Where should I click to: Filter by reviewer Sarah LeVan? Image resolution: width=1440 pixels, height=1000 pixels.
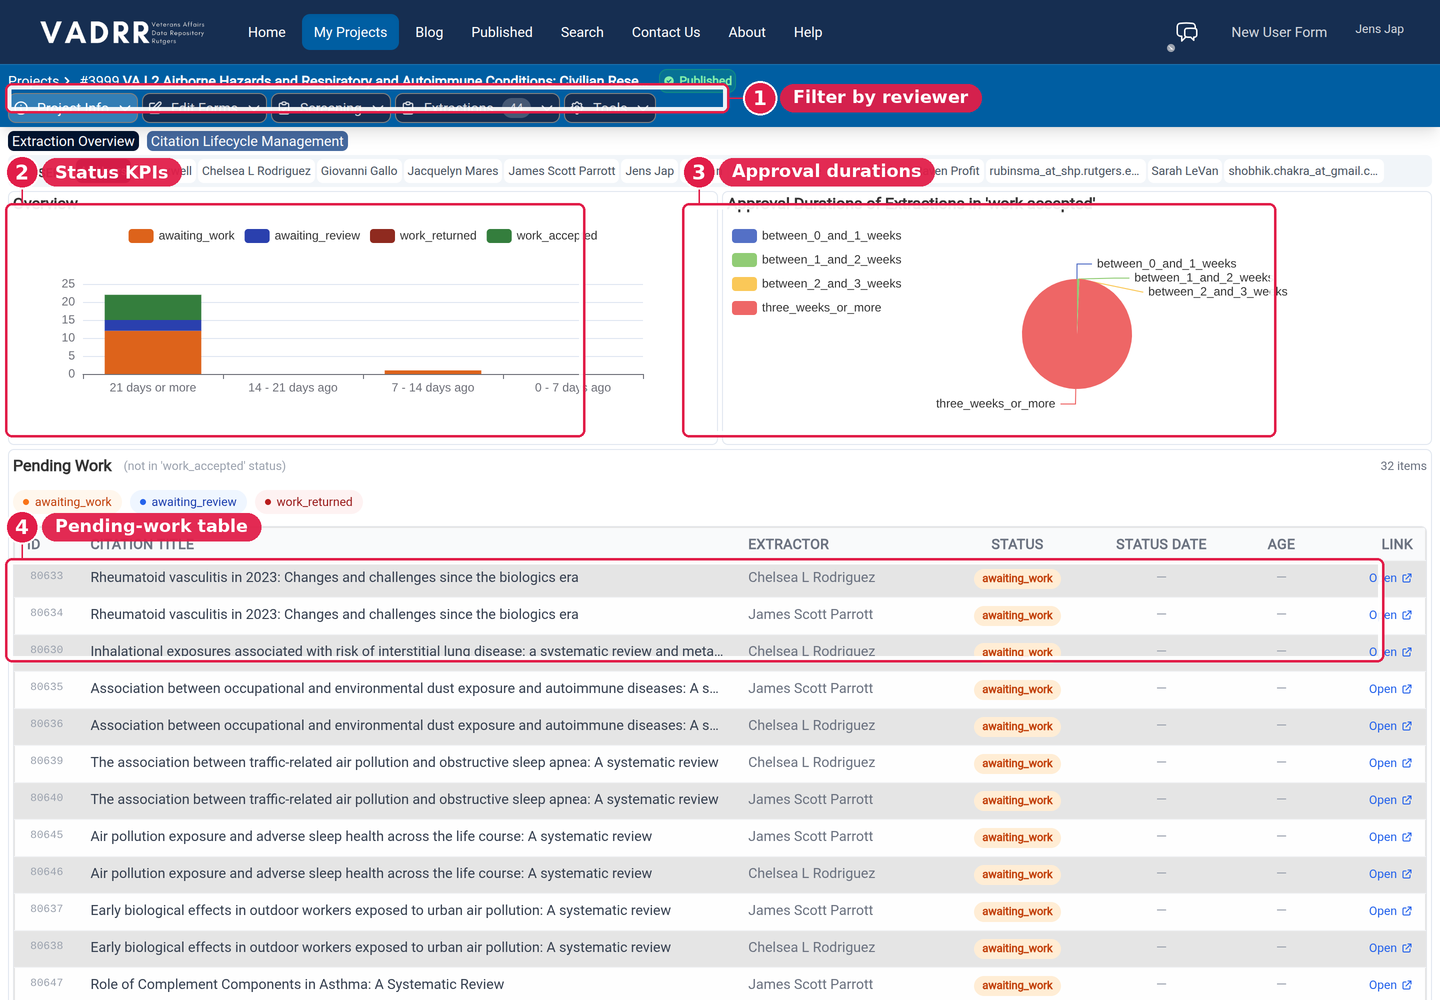click(x=1185, y=171)
